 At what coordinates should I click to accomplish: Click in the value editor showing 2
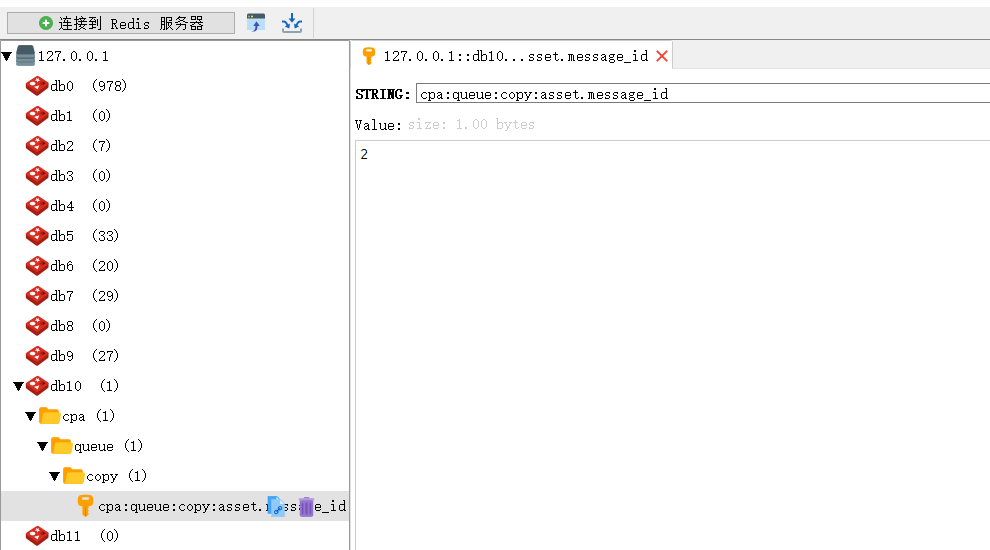click(672, 345)
